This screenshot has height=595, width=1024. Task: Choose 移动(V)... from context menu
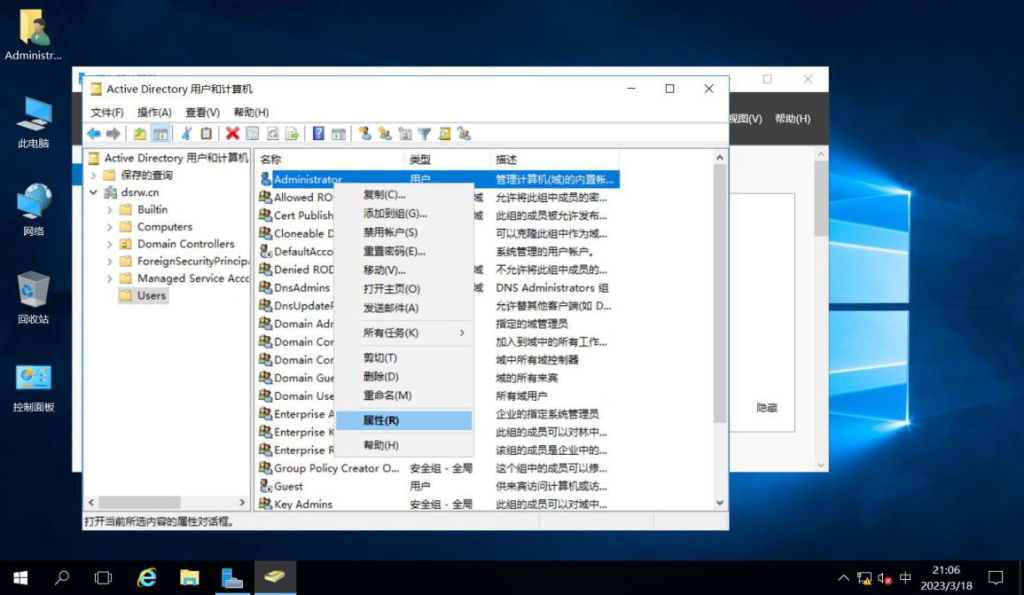coord(404,270)
